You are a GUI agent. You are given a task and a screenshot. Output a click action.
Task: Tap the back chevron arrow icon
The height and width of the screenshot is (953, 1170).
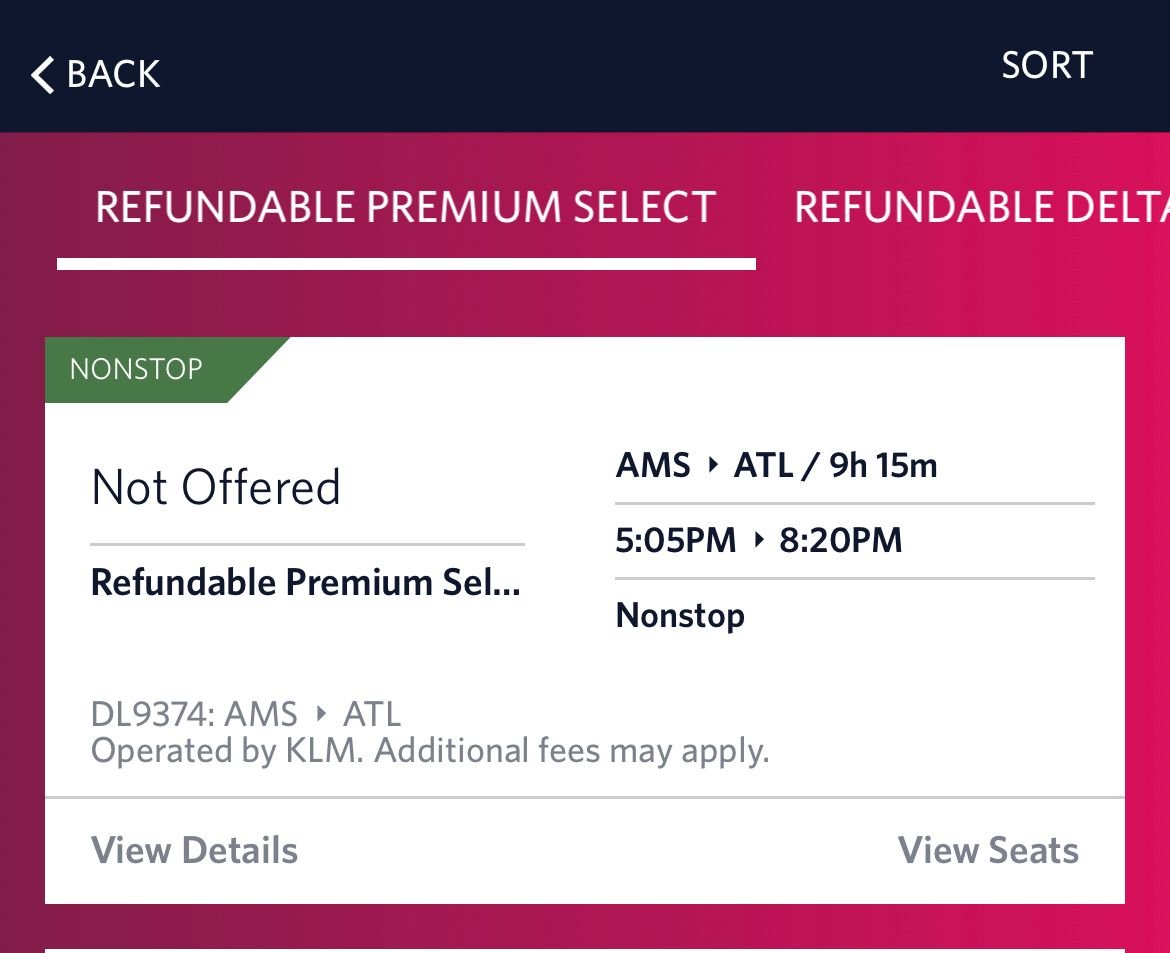(x=42, y=75)
